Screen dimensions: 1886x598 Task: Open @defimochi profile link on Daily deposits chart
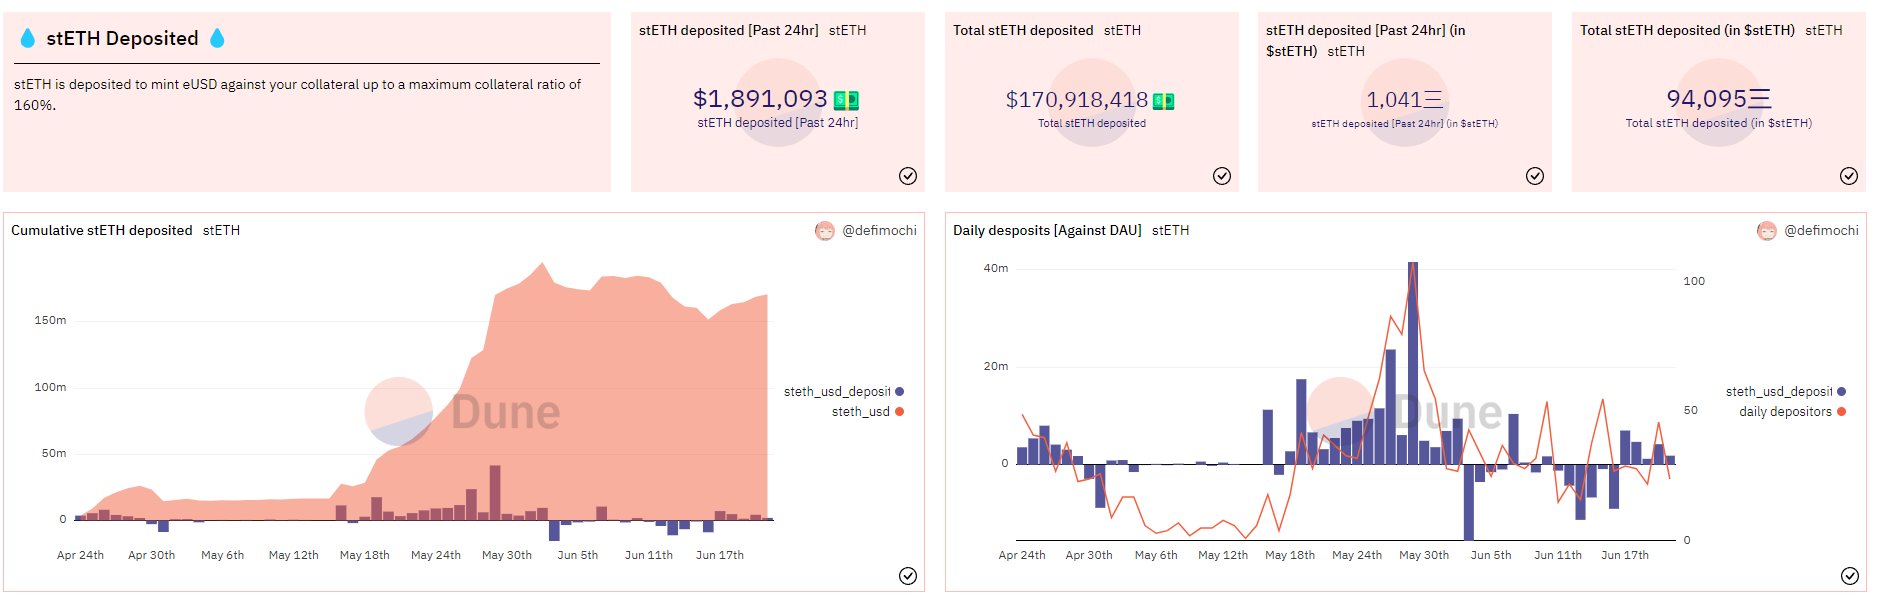pos(1821,231)
